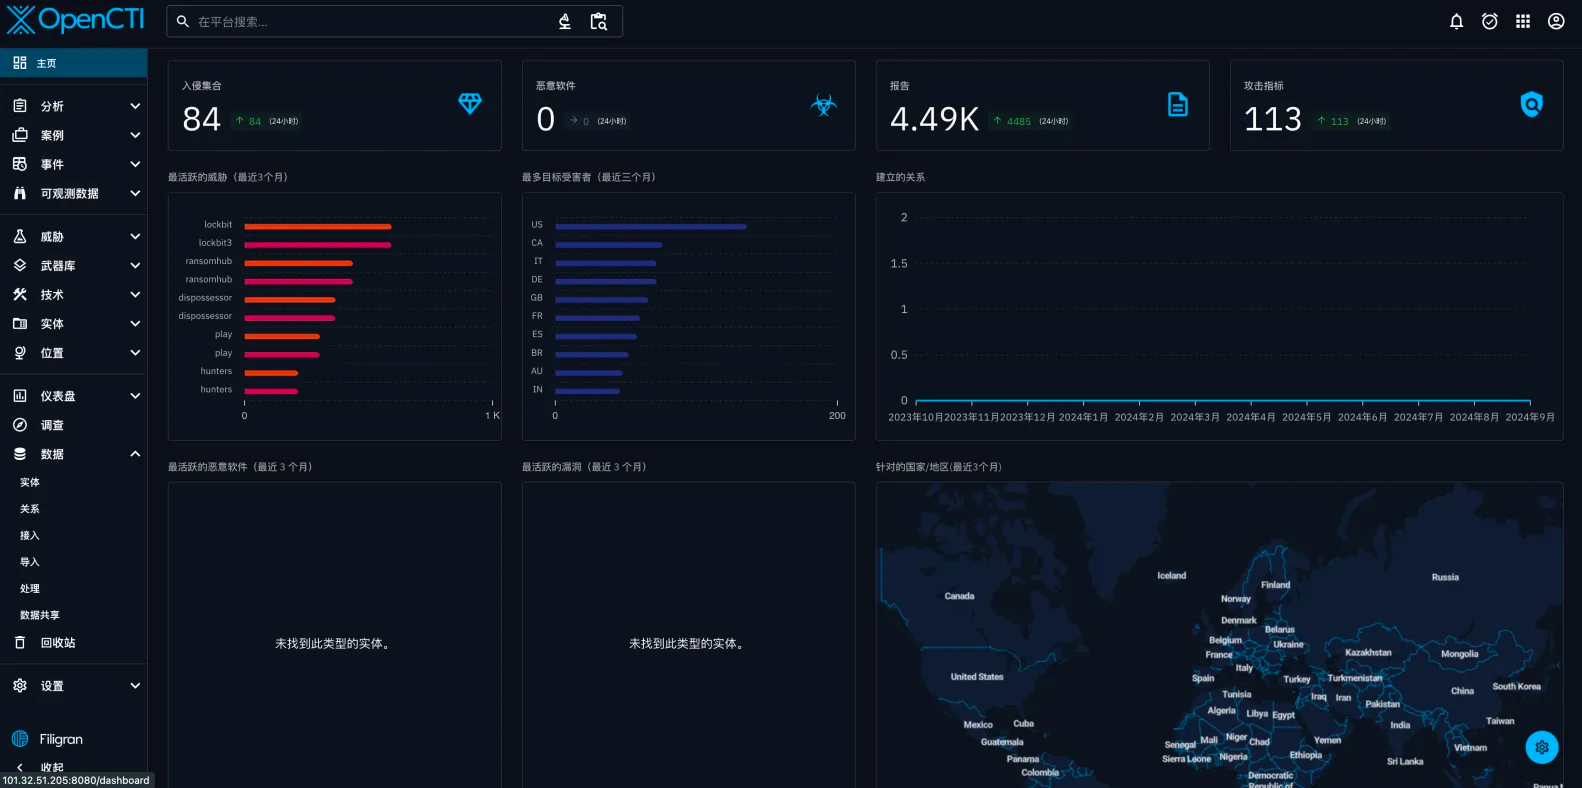Open the 回收站 menu item
1582x788 pixels.
point(74,643)
